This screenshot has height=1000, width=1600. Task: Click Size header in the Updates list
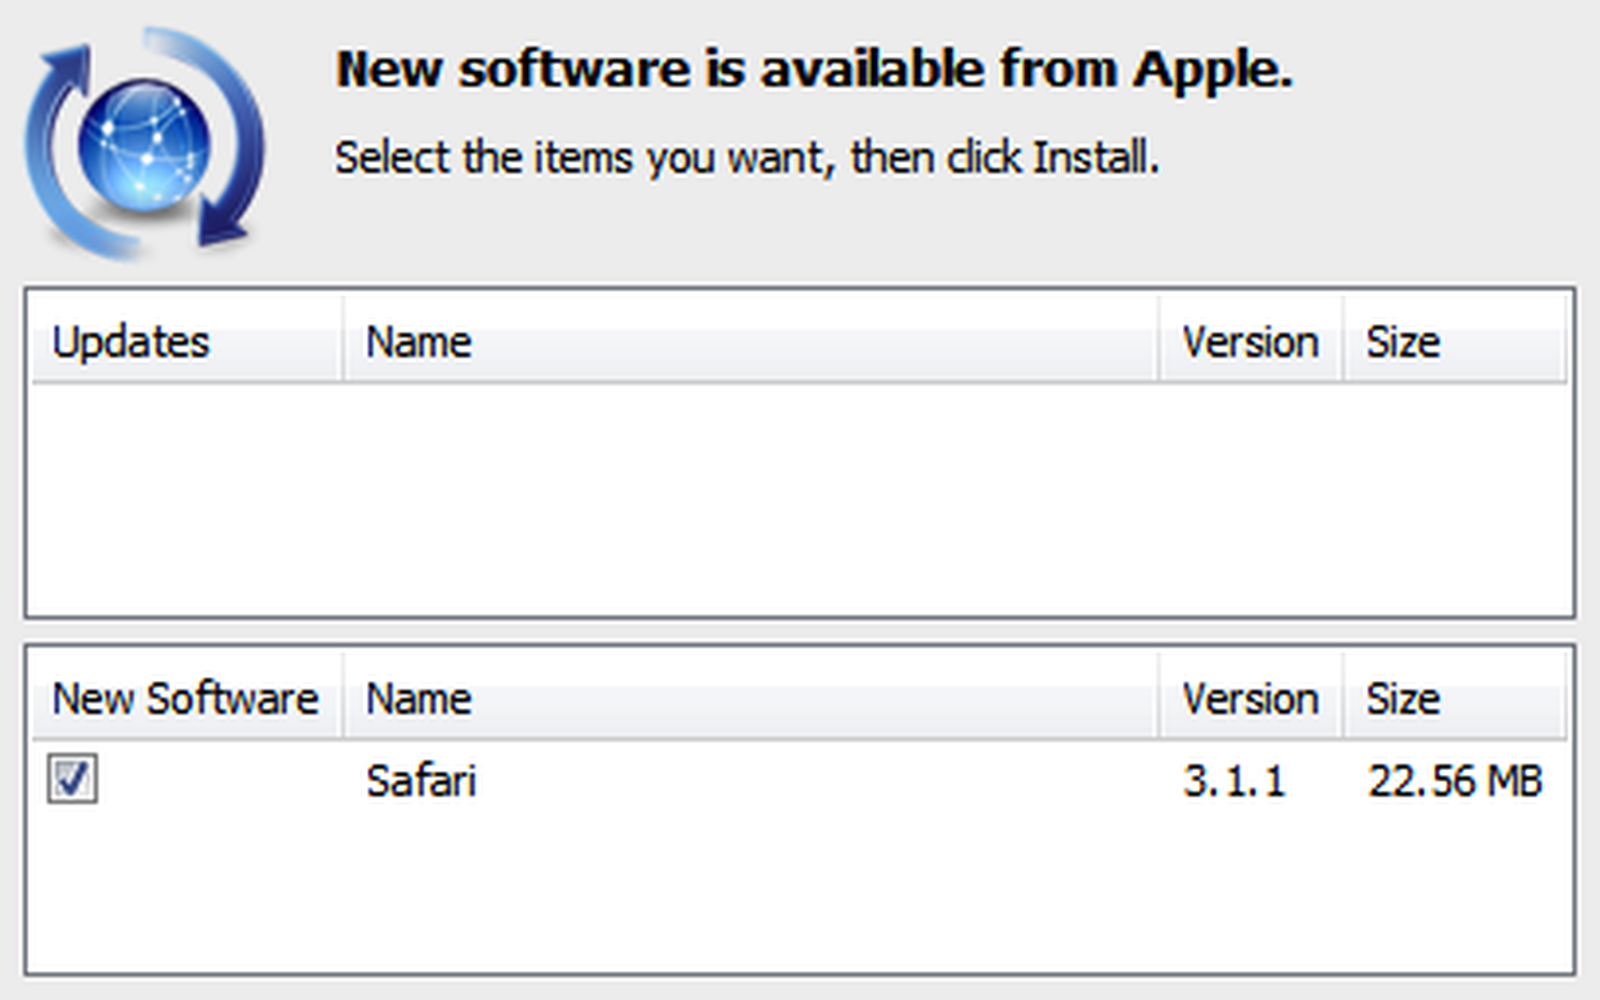point(1403,343)
